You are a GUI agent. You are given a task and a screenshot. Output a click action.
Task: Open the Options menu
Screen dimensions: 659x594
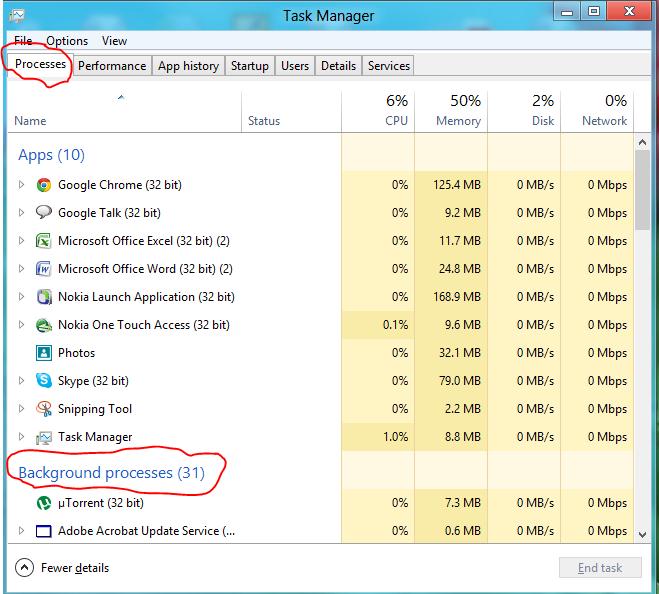point(67,41)
